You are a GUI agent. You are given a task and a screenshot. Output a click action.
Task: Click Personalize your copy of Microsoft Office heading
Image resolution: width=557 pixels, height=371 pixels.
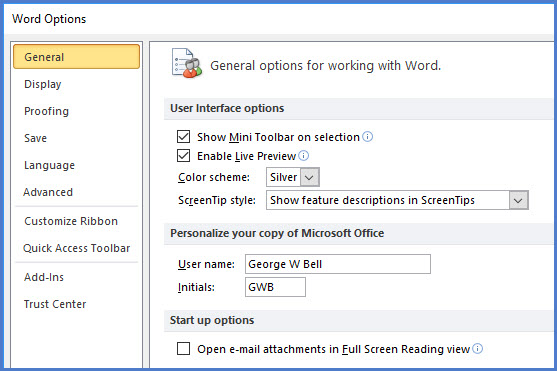click(277, 233)
